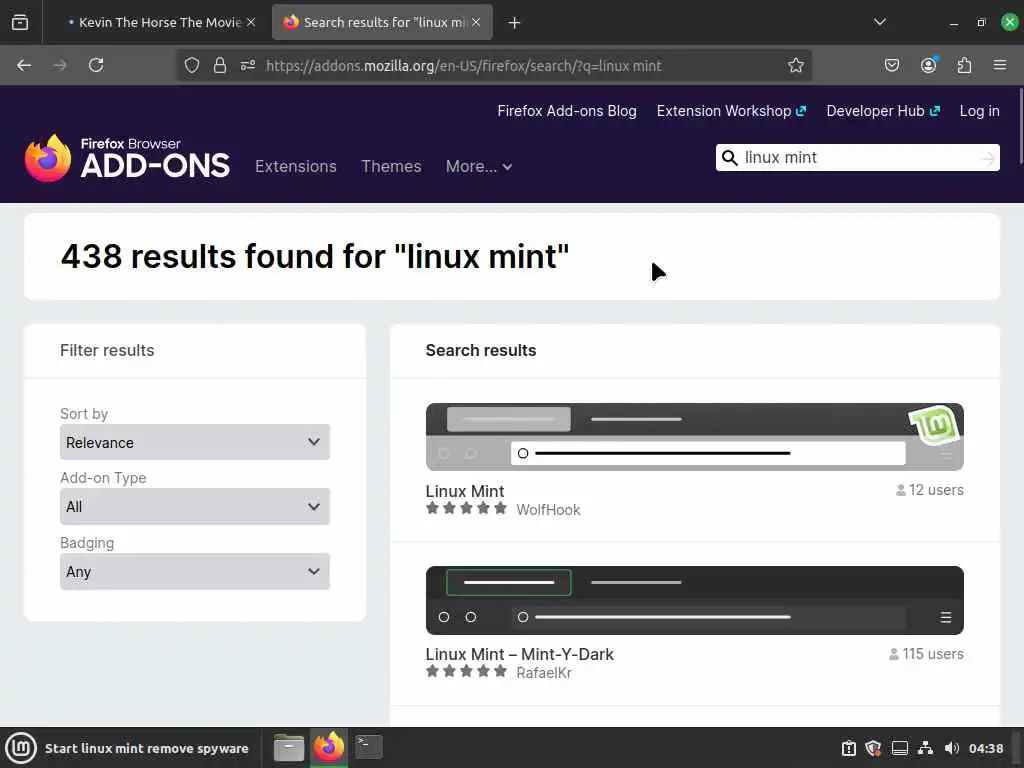The height and width of the screenshot is (768, 1024).
Task: Expand the More... navigation dropdown
Action: pos(479,167)
